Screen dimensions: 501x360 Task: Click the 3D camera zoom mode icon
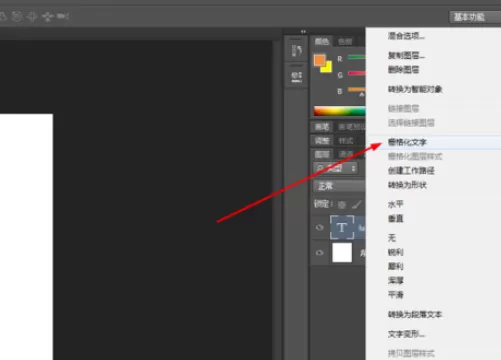coord(63,16)
